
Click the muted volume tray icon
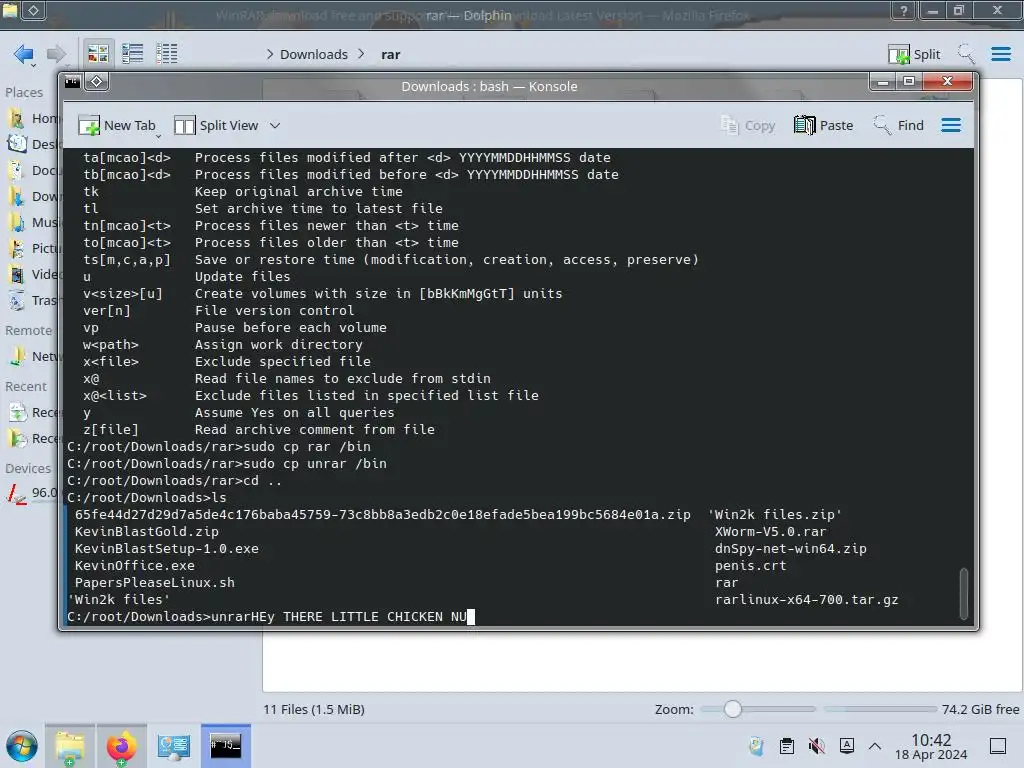pyautogui.click(x=816, y=746)
